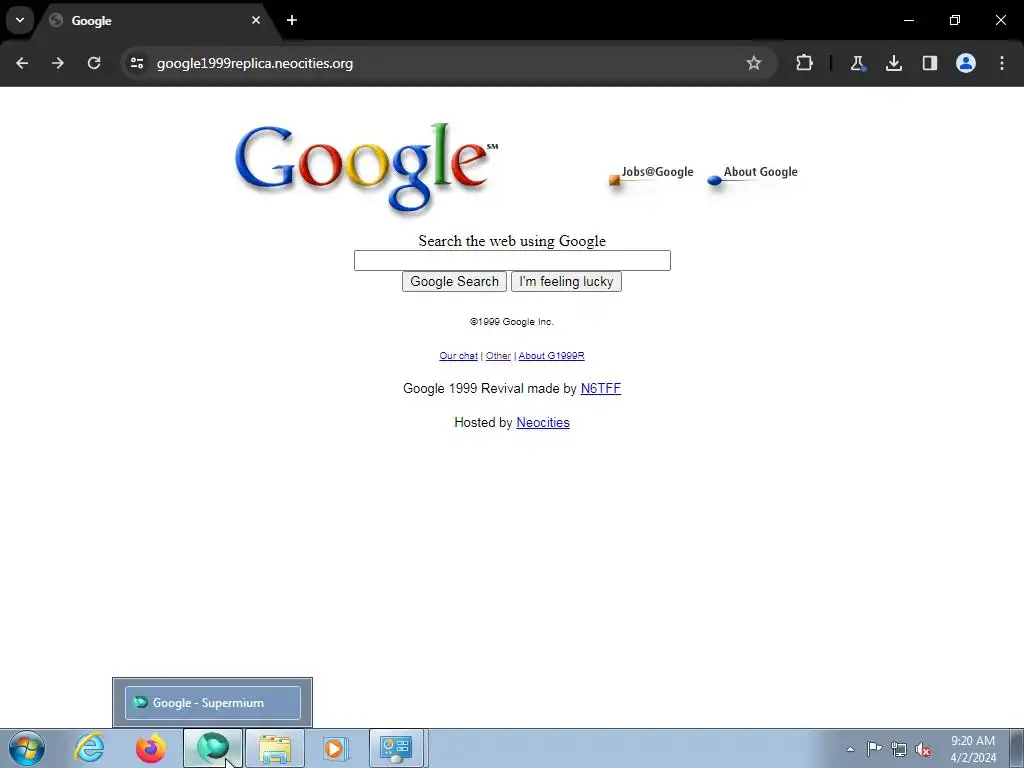The height and width of the screenshot is (768, 1024).
Task: Open the Control Panel taskbar icon
Action: pos(396,748)
